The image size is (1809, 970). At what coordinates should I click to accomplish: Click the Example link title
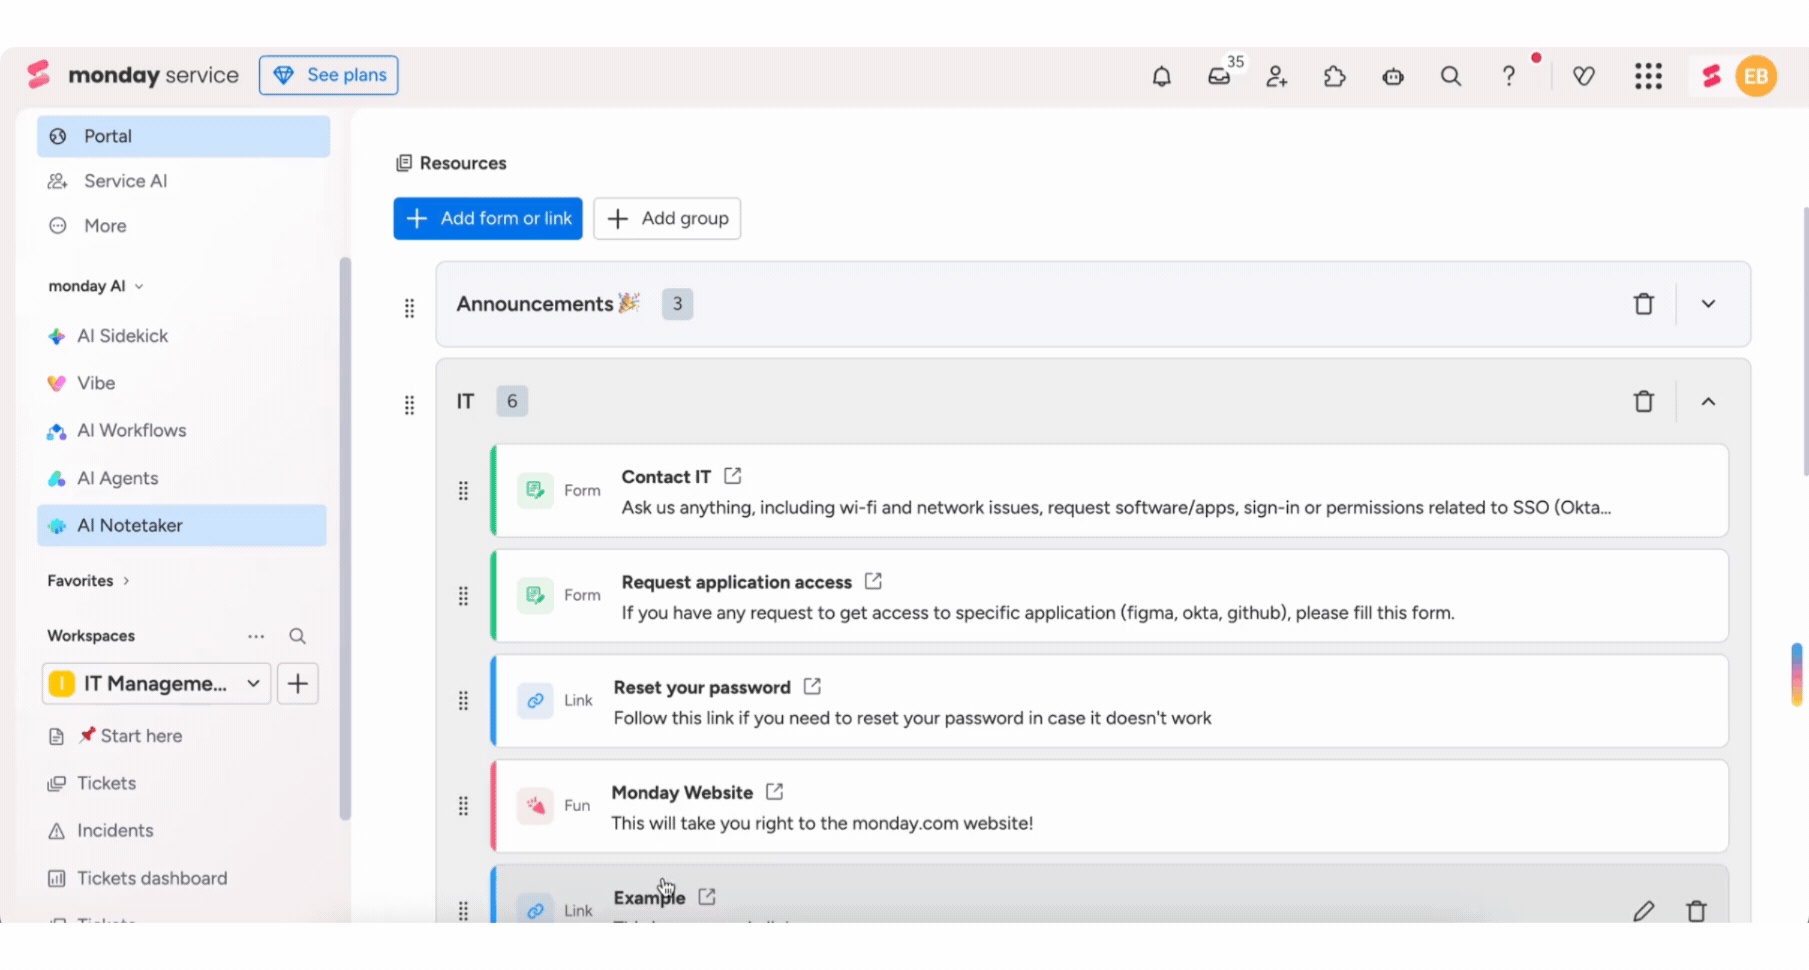point(649,897)
